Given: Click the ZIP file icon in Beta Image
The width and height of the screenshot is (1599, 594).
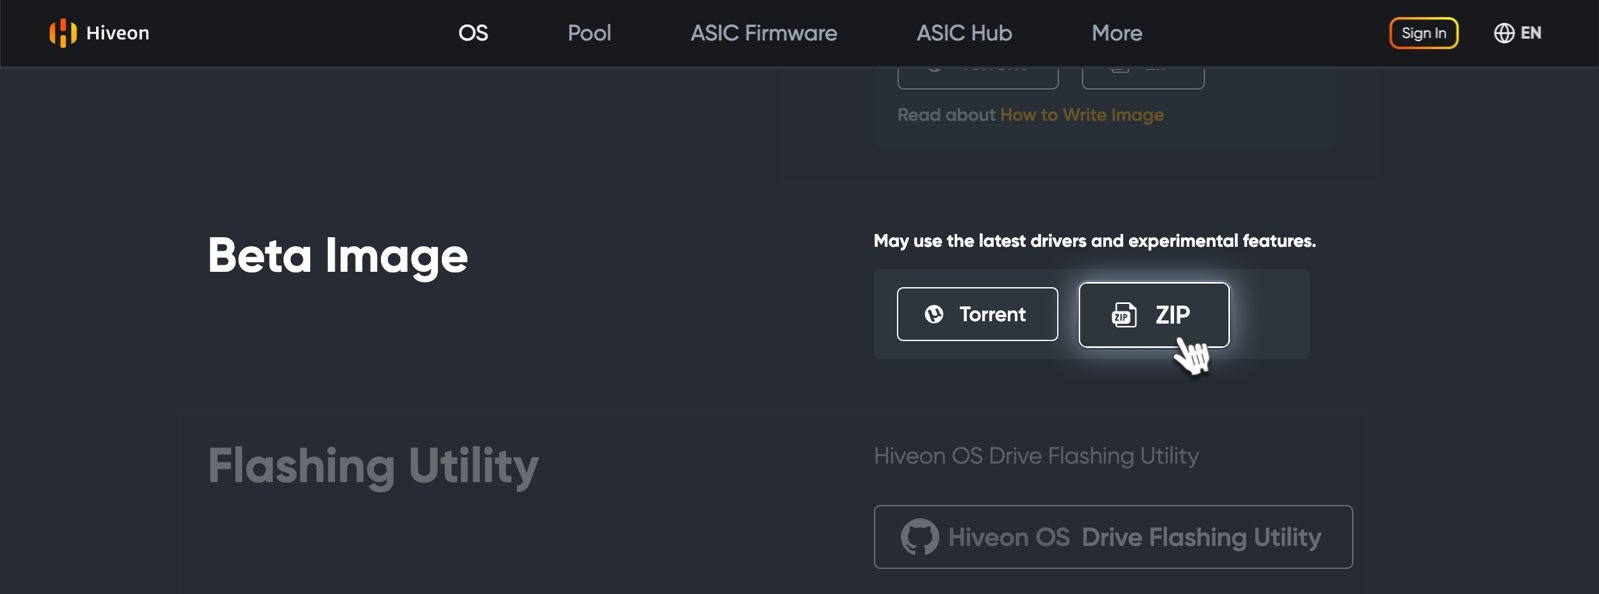Looking at the screenshot, I should tap(1124, 315).
